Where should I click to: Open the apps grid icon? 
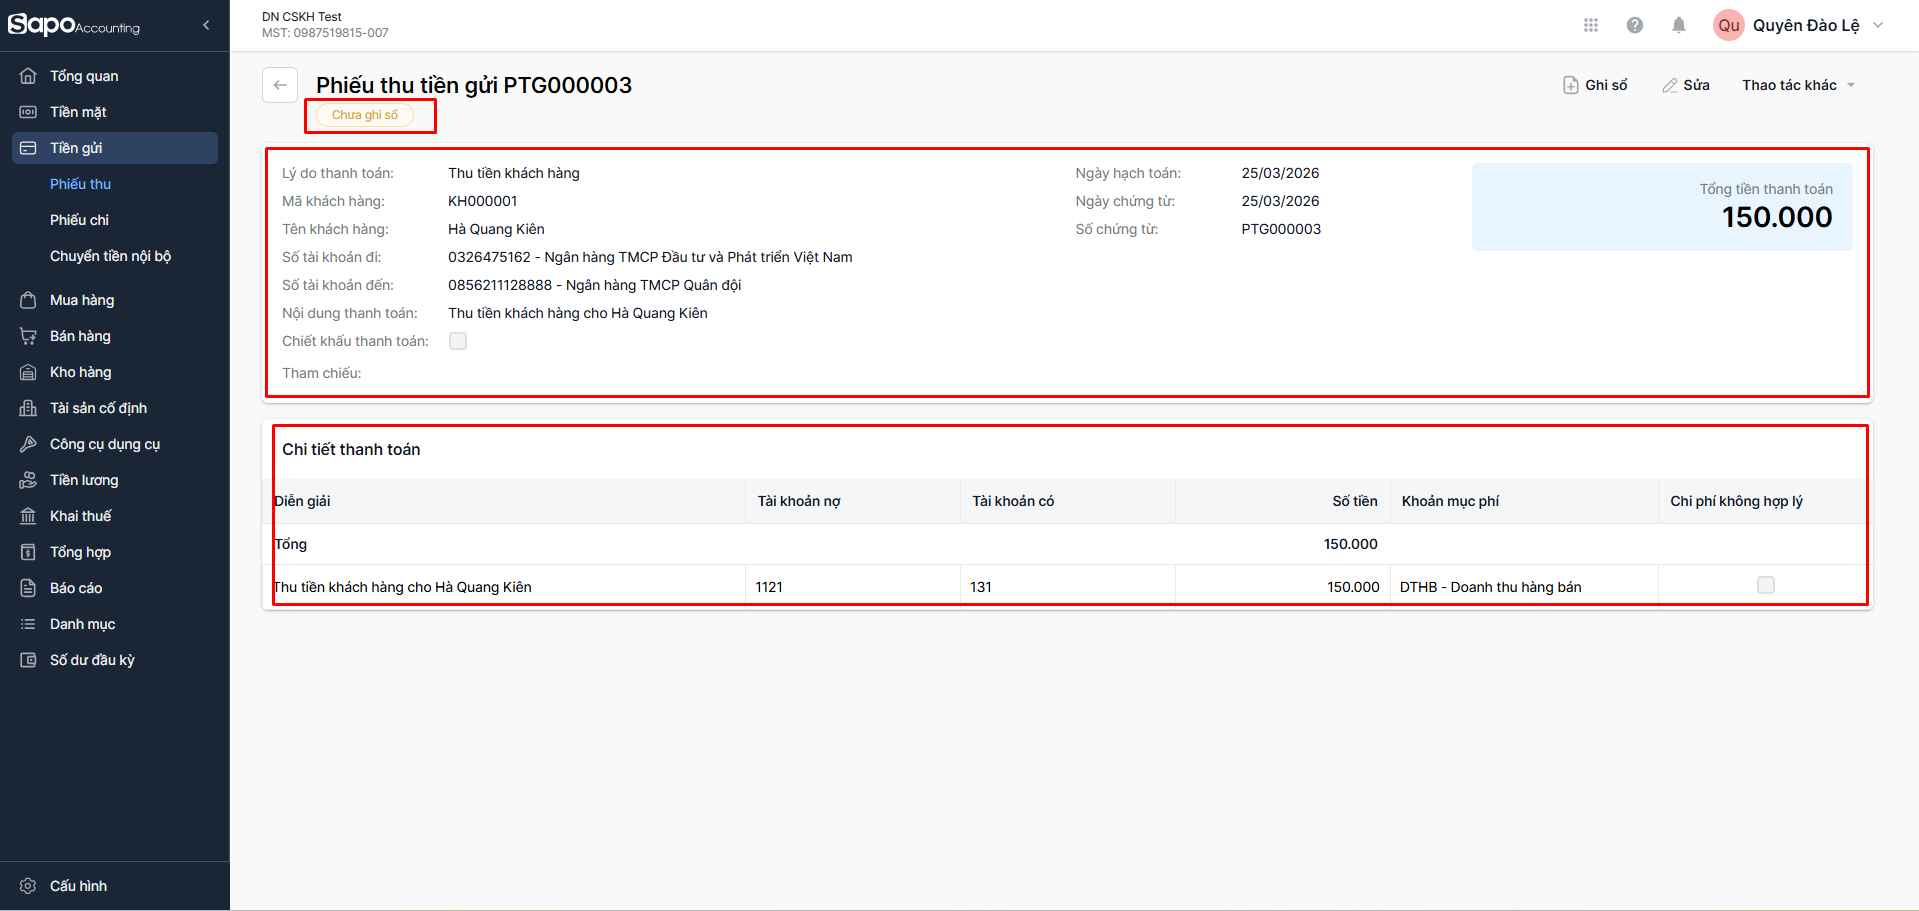point(1591,25)
